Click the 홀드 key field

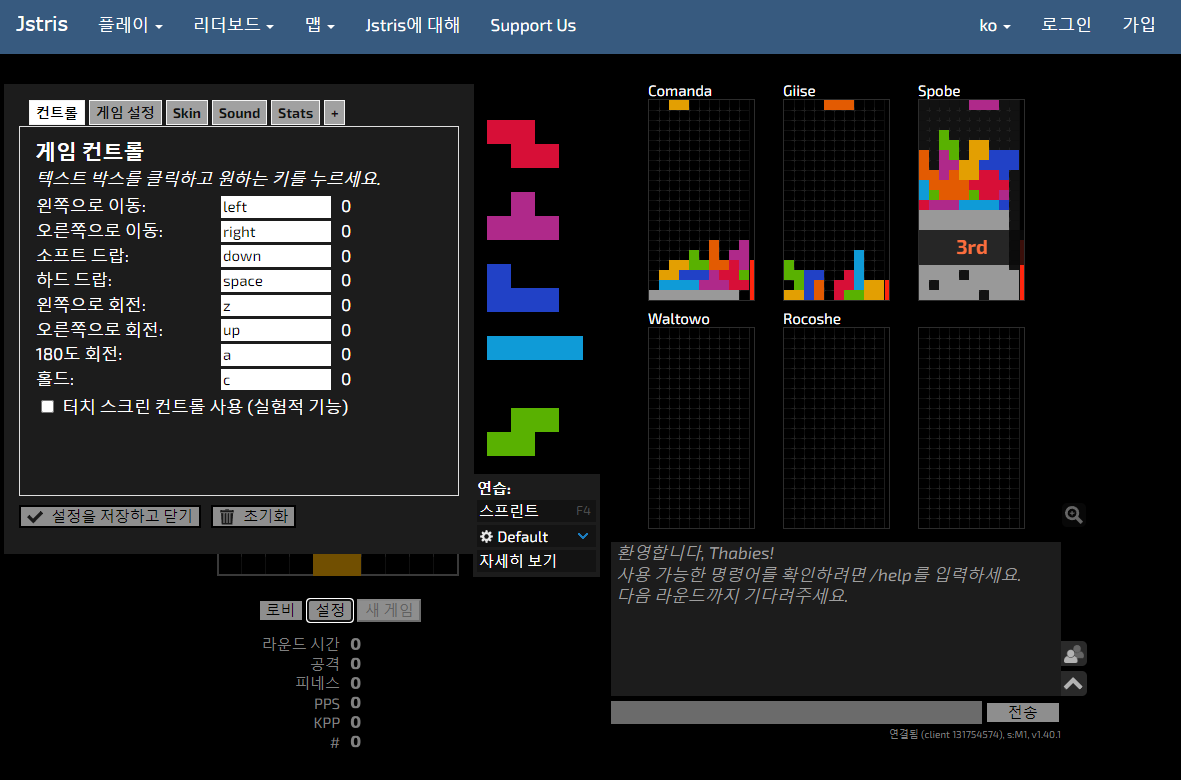[x=276, y=379]
